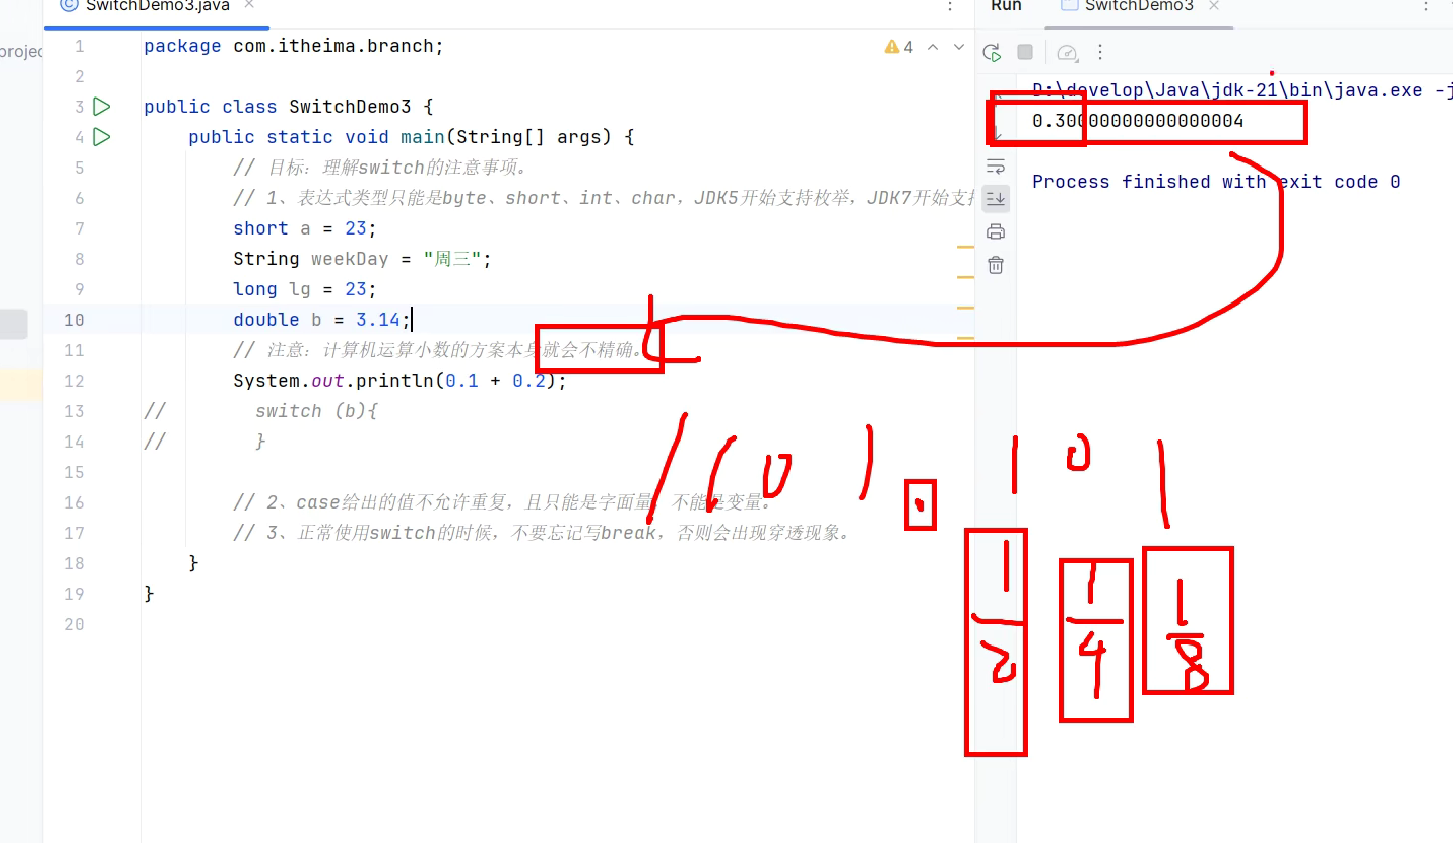Screen dimensions: 1453x843
Task: Open editor tabs options three-dot menu
Action: click(950, 6)
